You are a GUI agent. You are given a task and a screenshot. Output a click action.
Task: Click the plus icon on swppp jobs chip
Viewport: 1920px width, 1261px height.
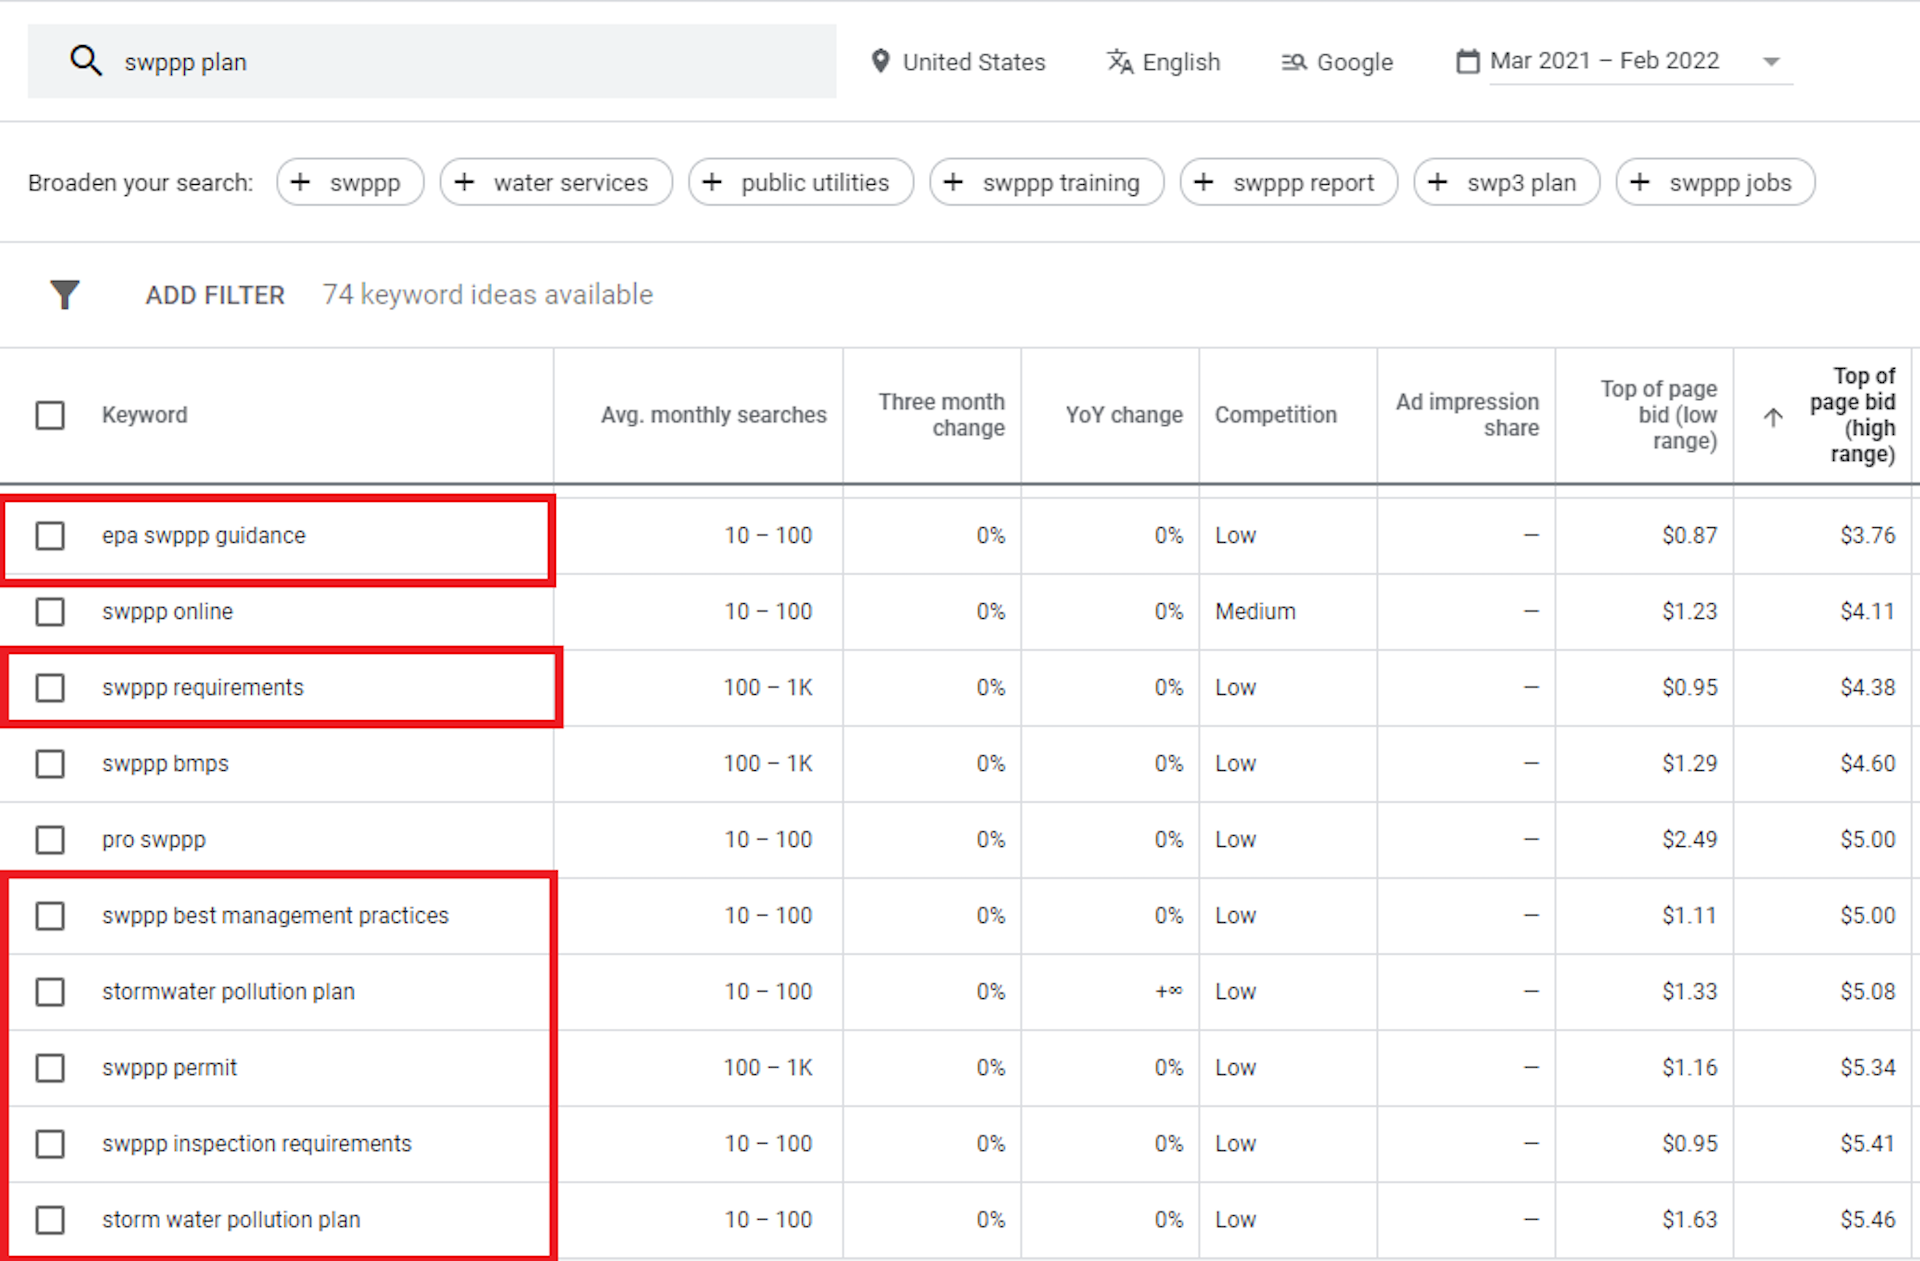1640,182
